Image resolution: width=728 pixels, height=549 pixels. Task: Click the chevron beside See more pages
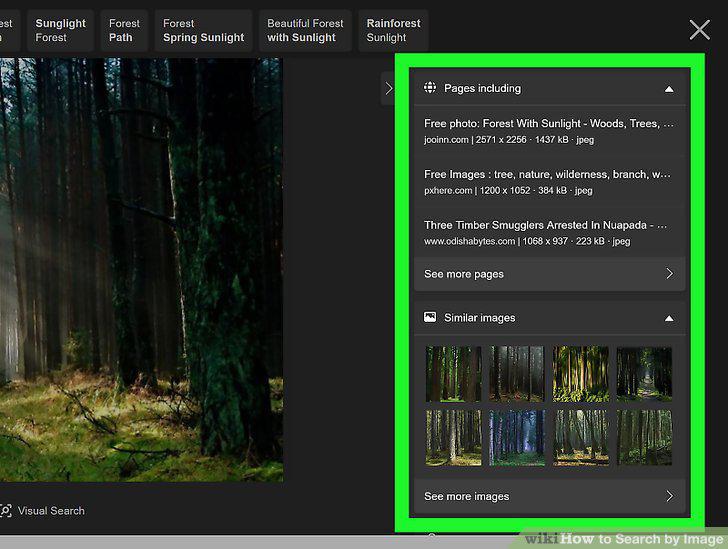point(669,274)
